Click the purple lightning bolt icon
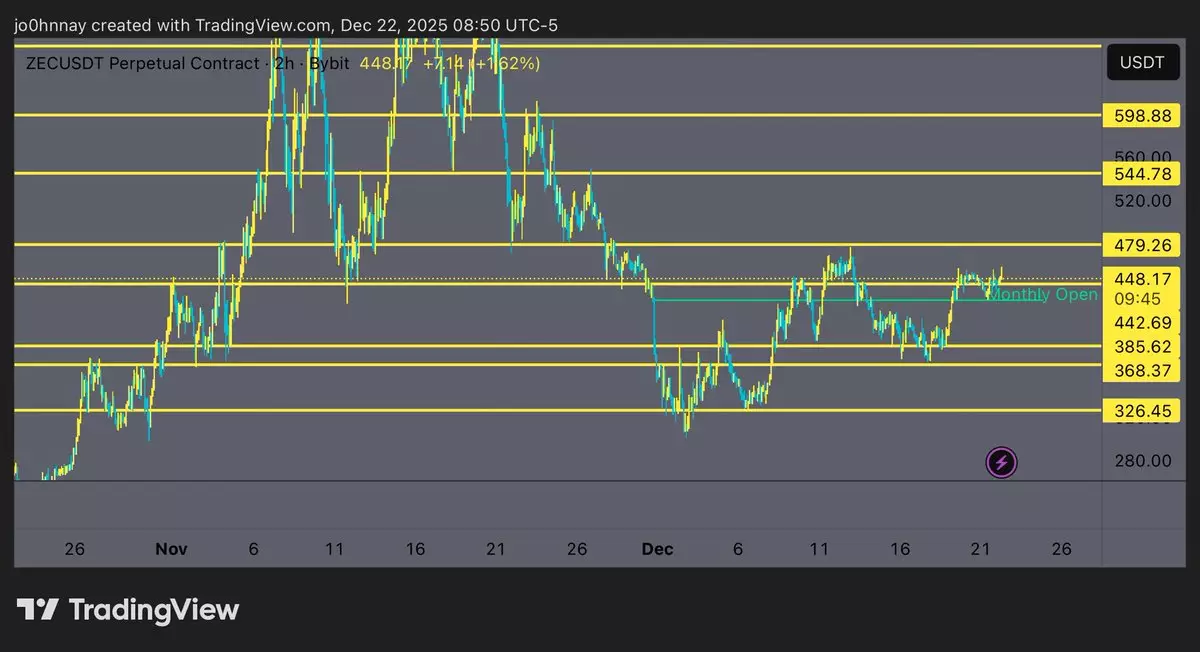 (x=1002, y=462)
